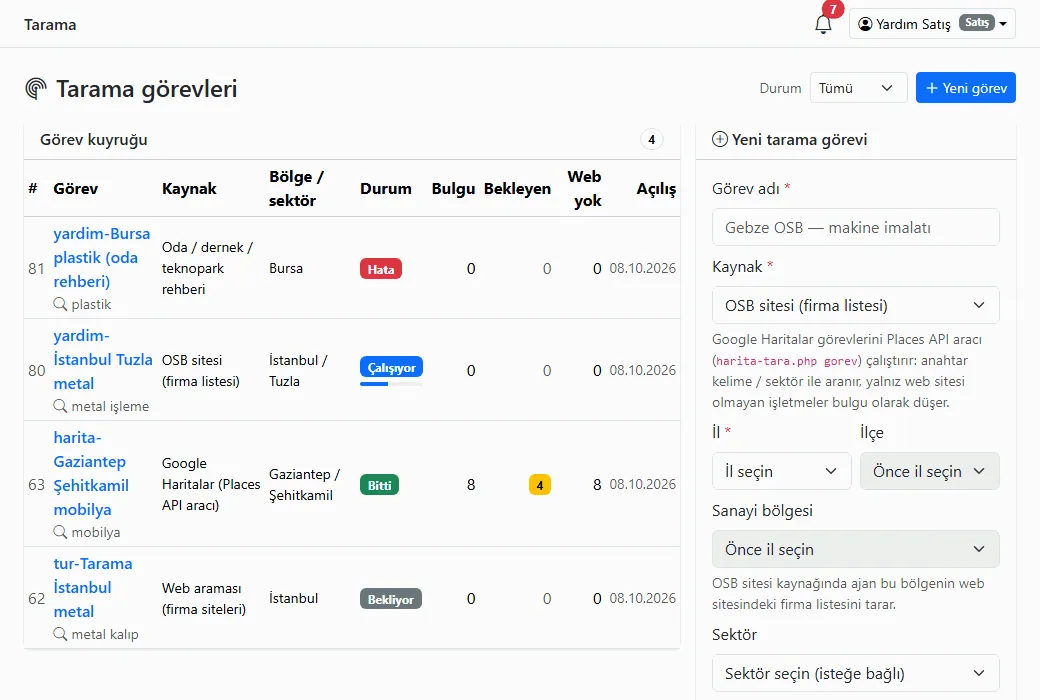Screen dimensions: 1040x700
Task: Open the yardim-İstanbul Tuzla metal task
Action: (103, 360)
